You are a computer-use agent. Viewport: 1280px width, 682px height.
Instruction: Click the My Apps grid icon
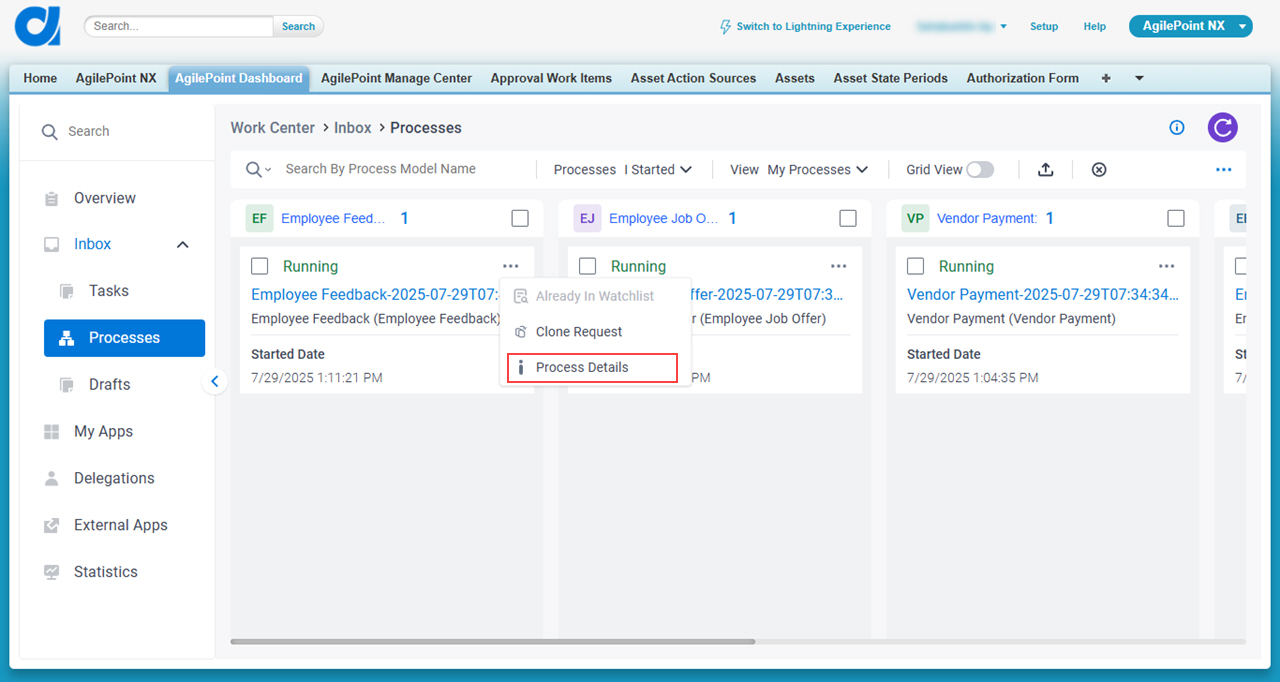(52, 432)
